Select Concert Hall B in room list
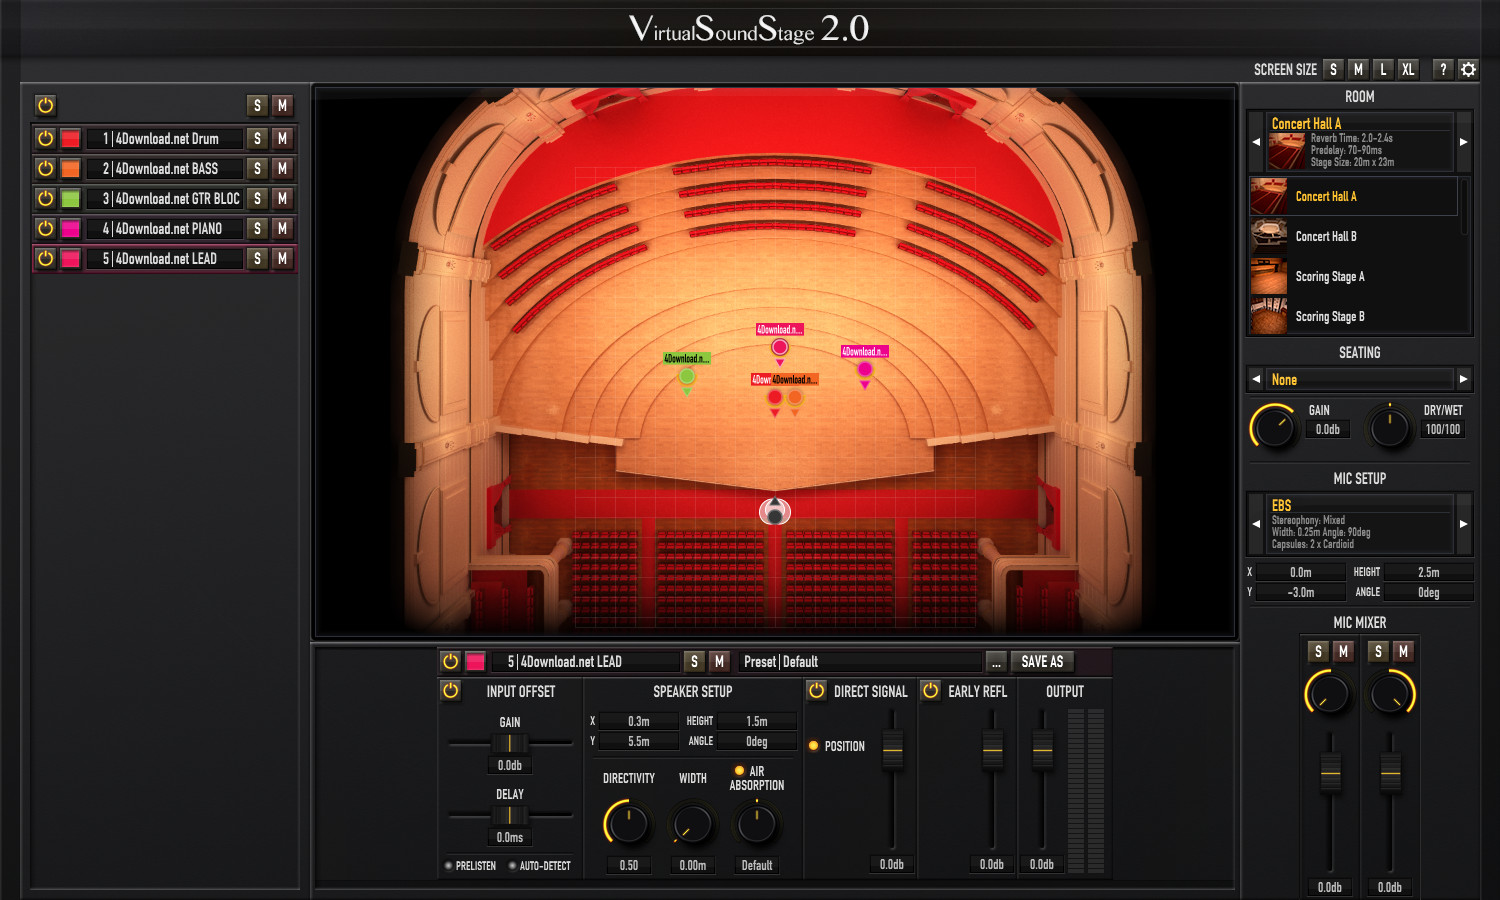The width and height of the screenshot is (1500, 900). pos(1353,236)
